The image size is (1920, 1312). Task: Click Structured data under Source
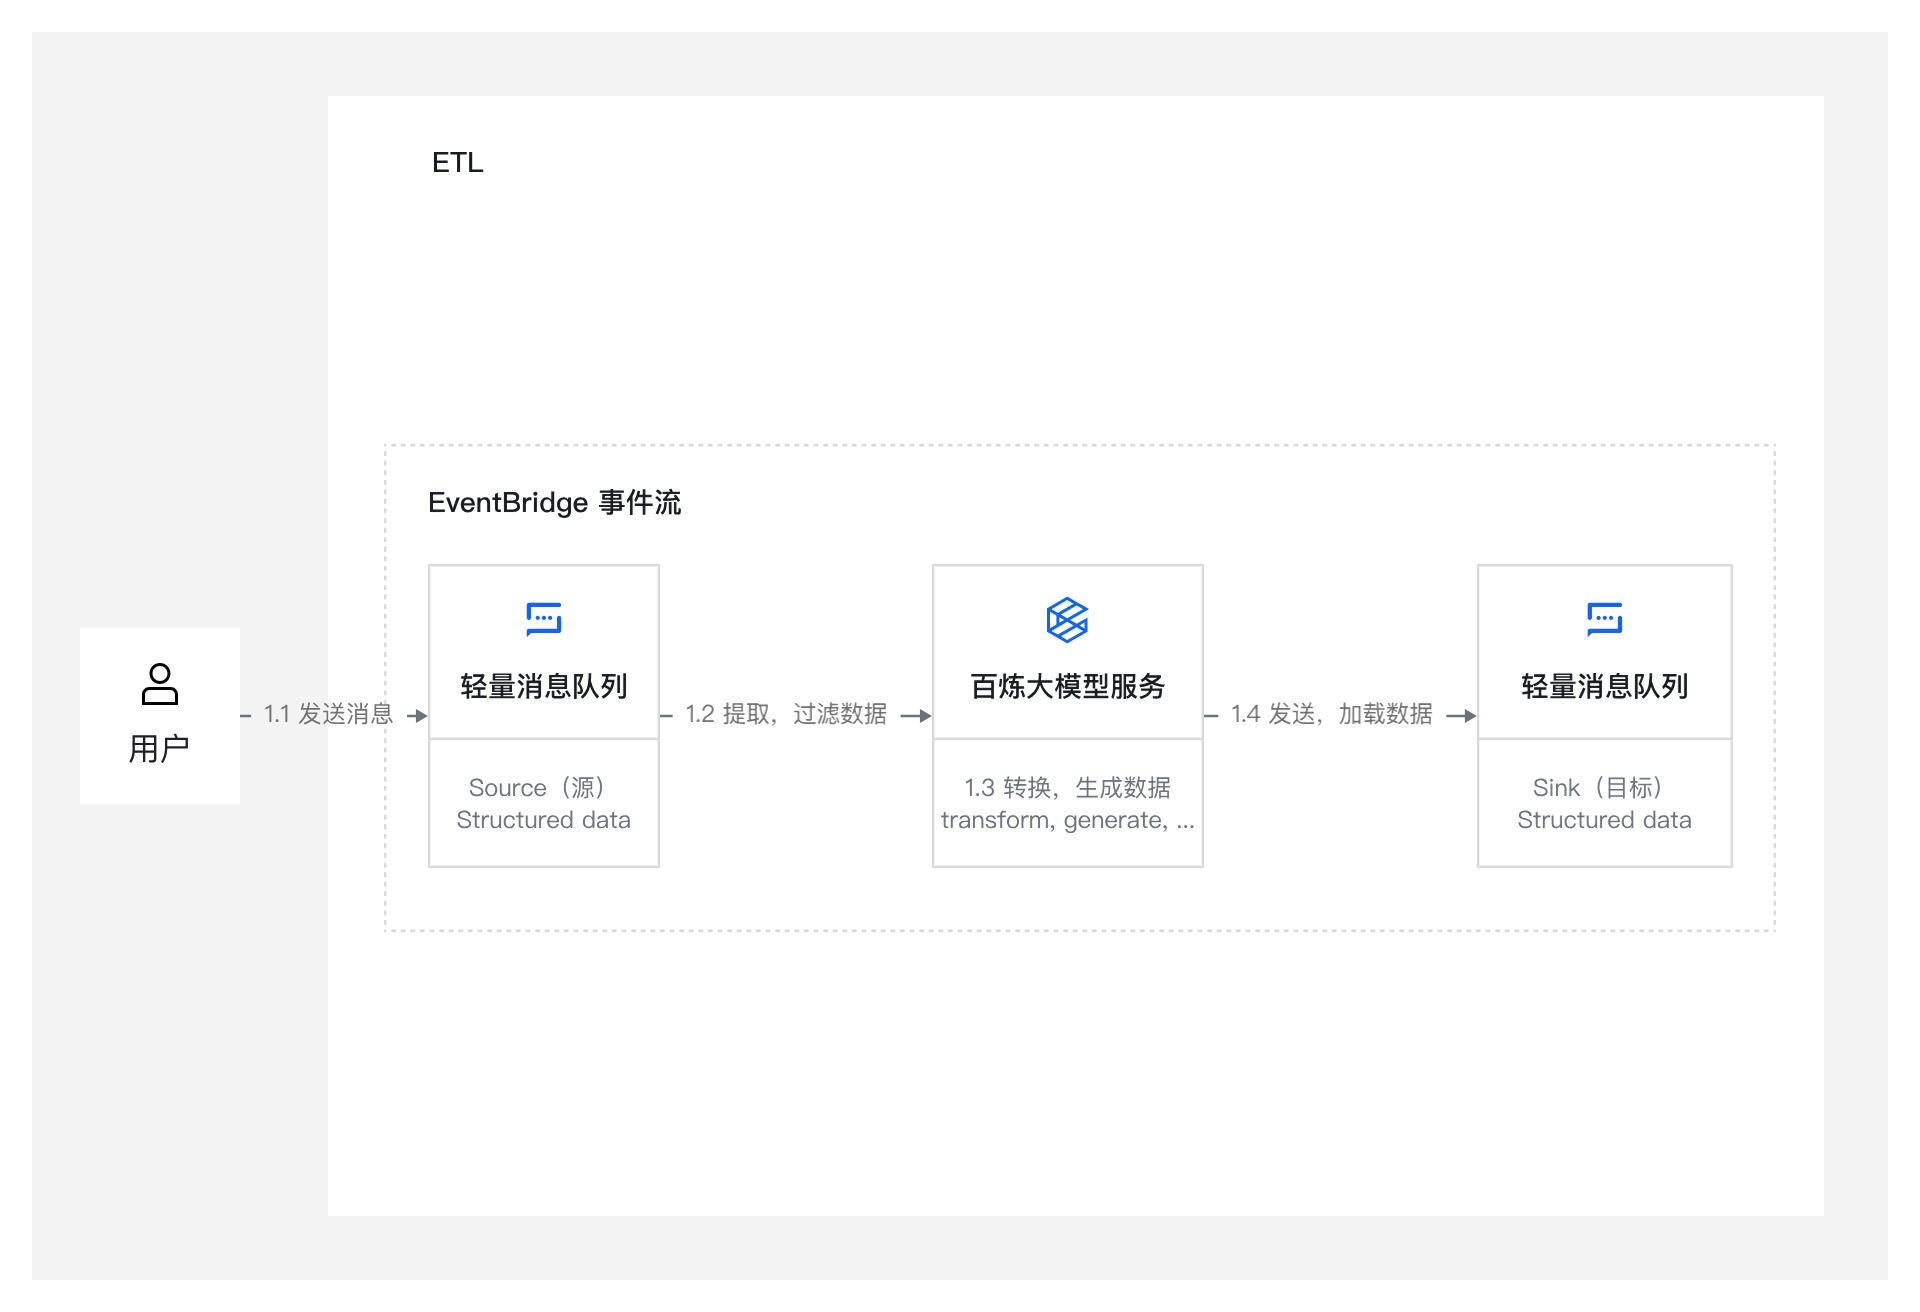pos(544,820)
